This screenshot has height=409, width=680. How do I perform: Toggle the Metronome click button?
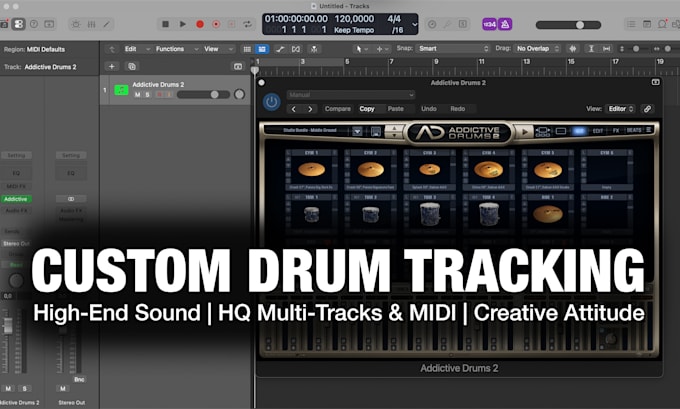coord(505,24)
